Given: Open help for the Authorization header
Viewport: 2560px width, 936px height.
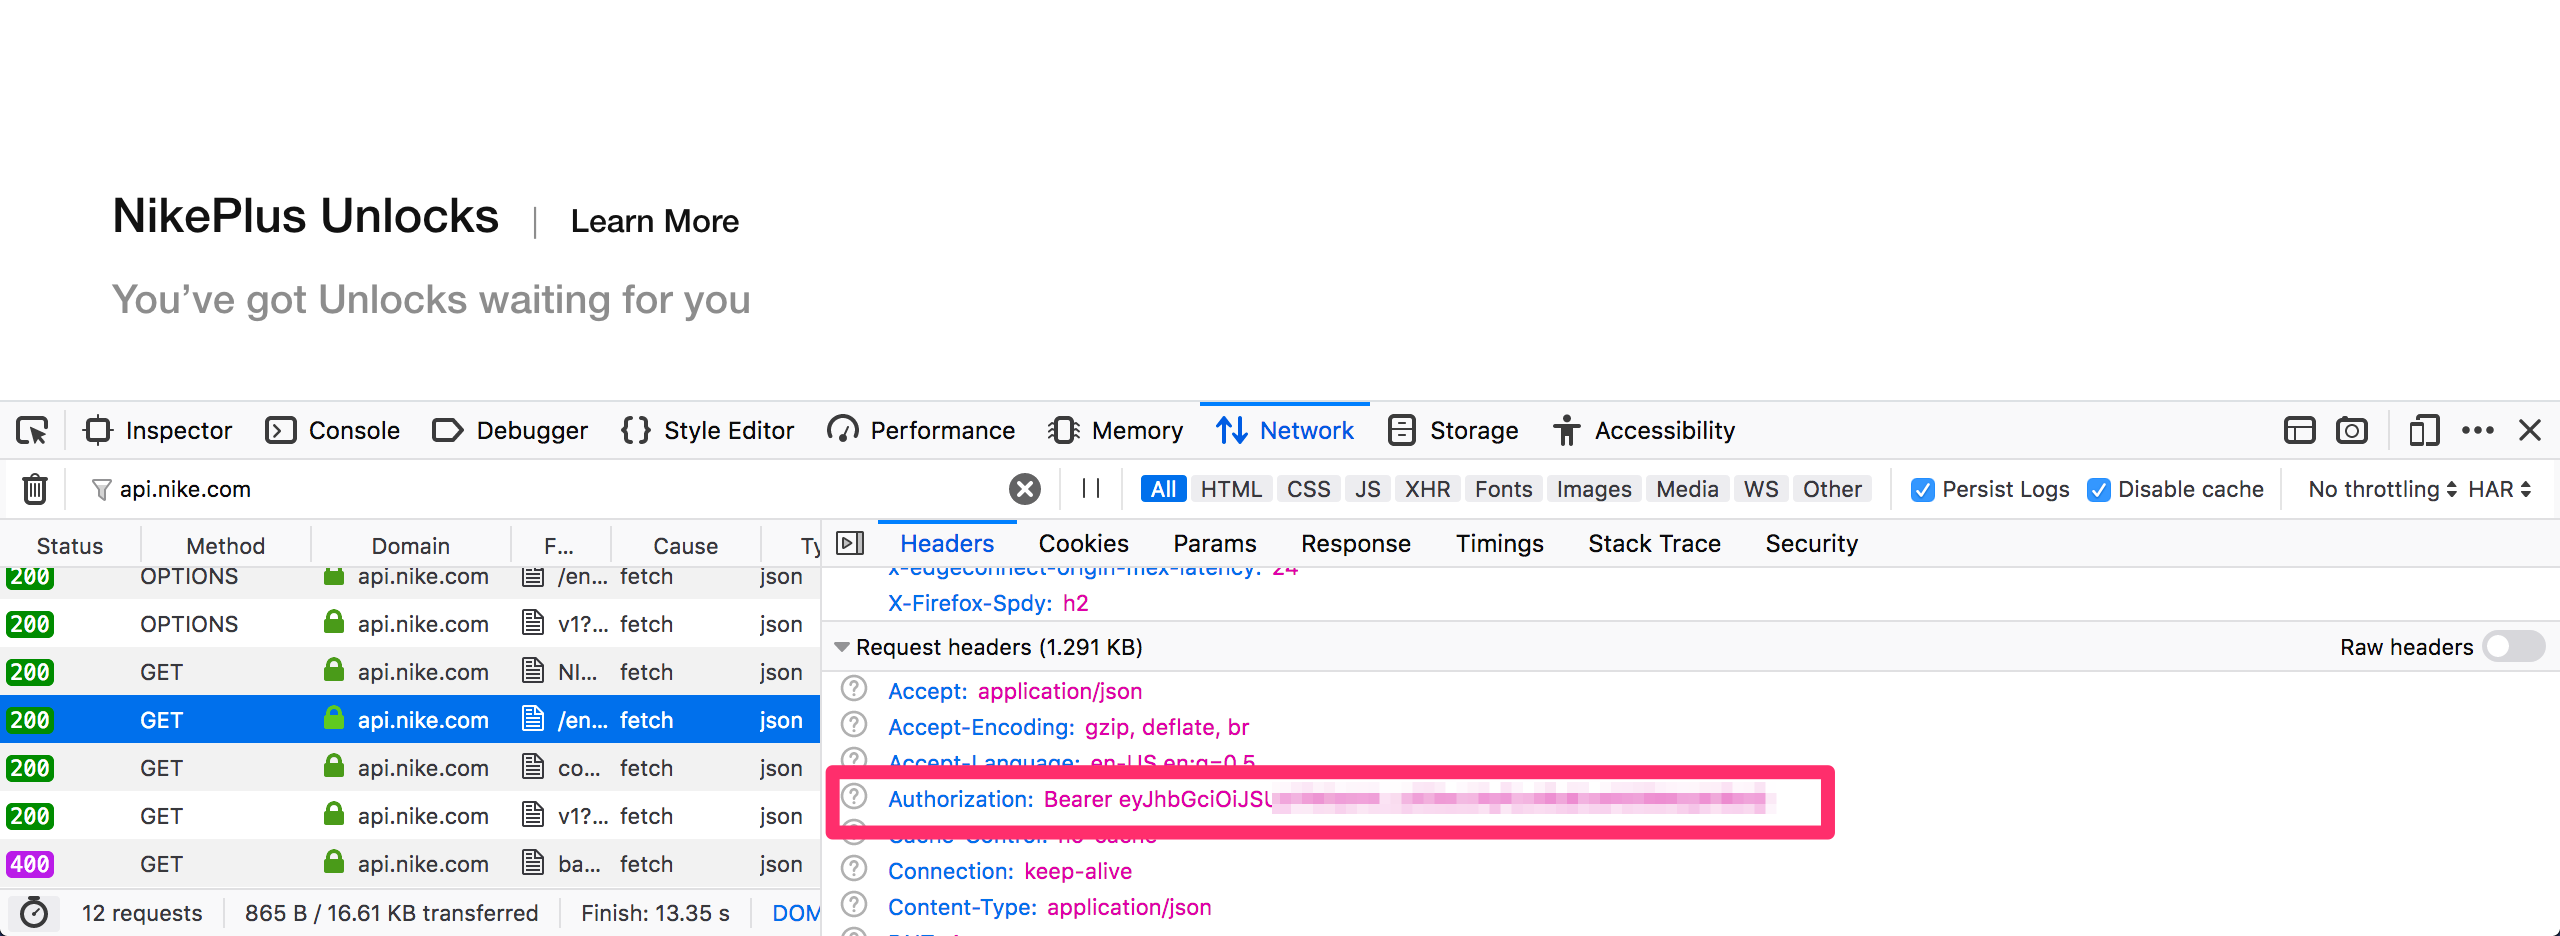Looking at the screenshot, I should 854,797.
